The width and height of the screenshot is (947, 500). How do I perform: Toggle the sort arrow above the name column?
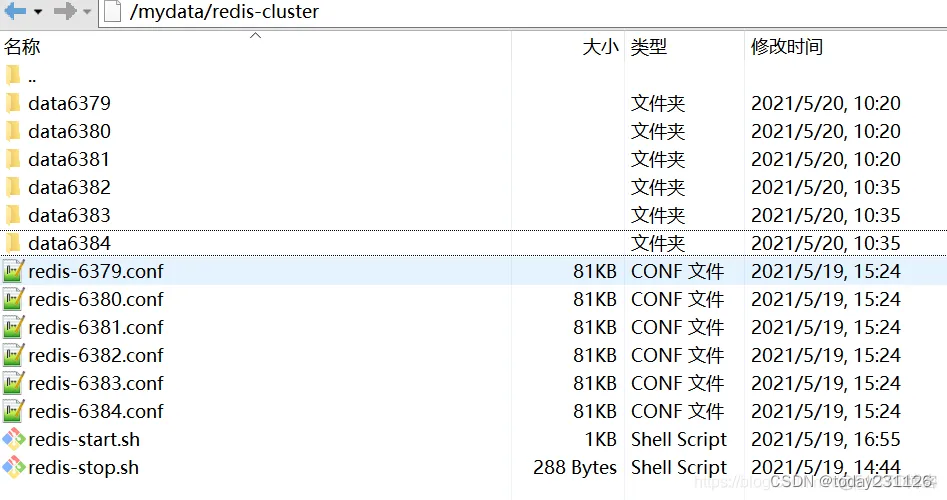pos(255,36)
